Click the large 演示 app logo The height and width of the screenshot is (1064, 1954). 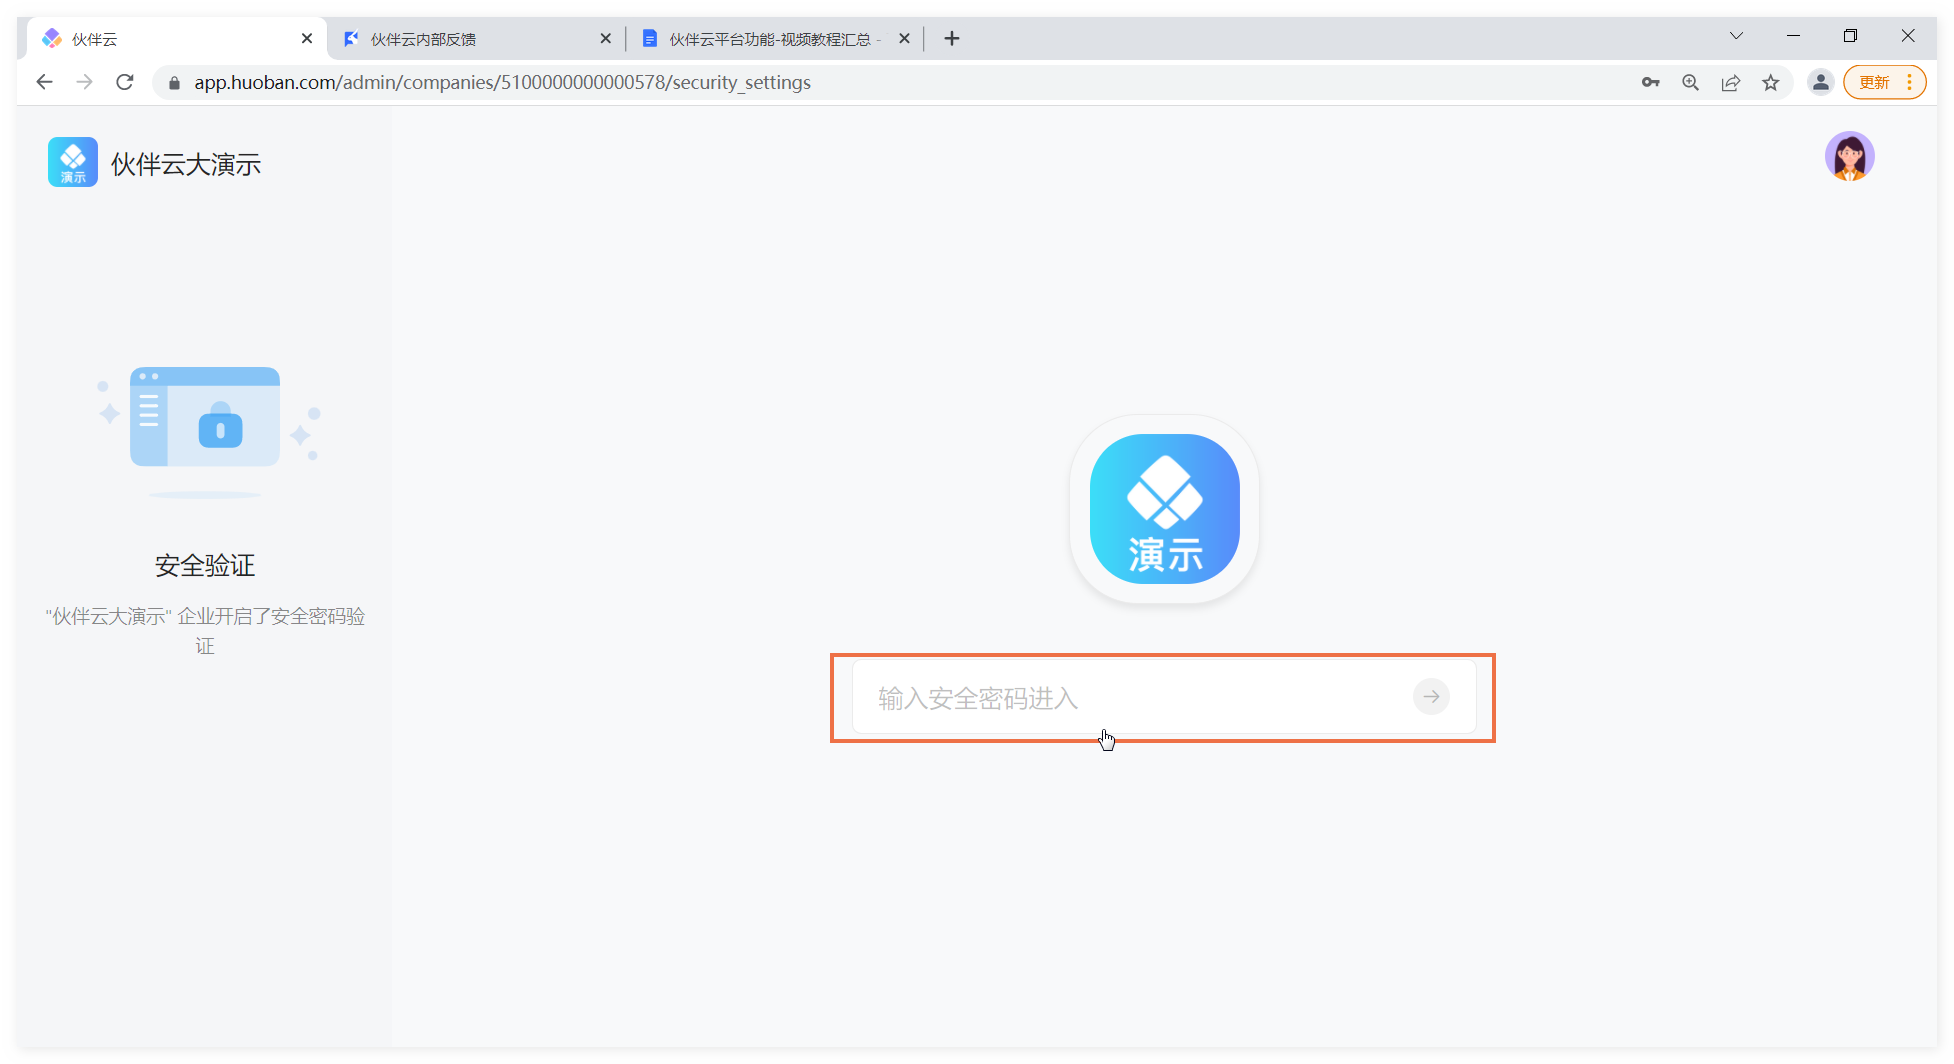[1164, 509]
